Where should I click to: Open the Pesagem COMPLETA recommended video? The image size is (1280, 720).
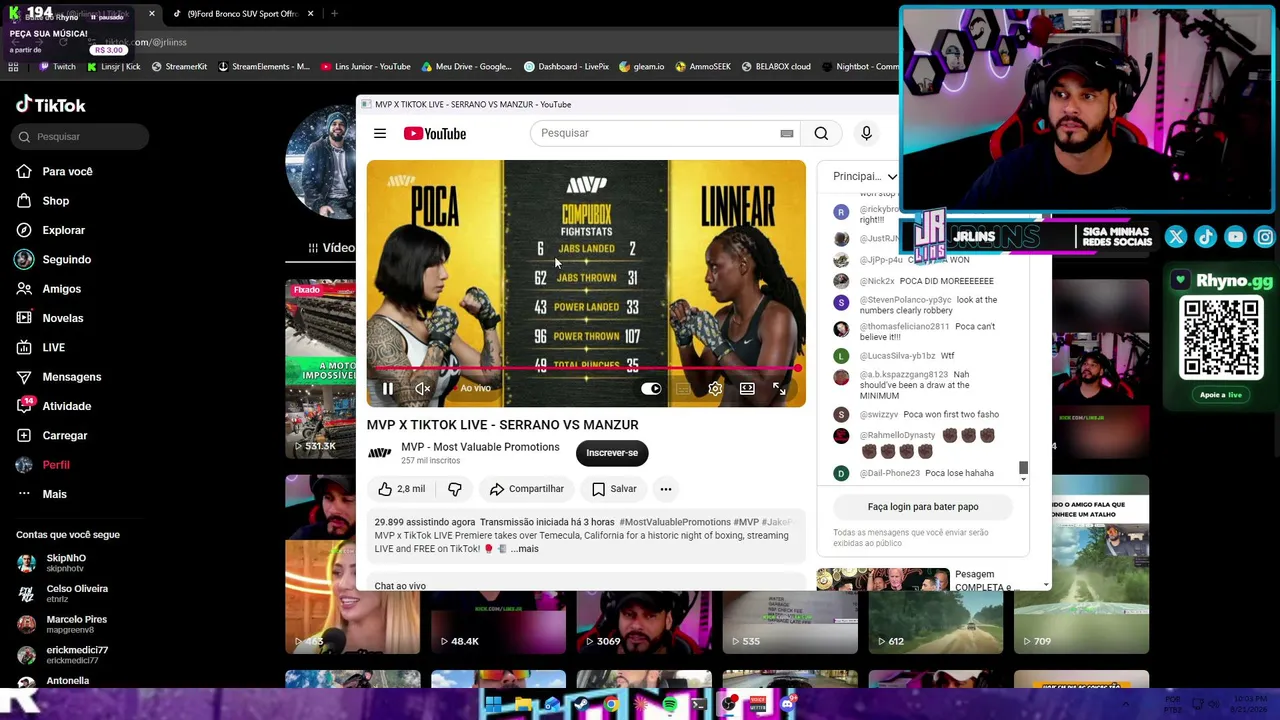pos(922,579)
